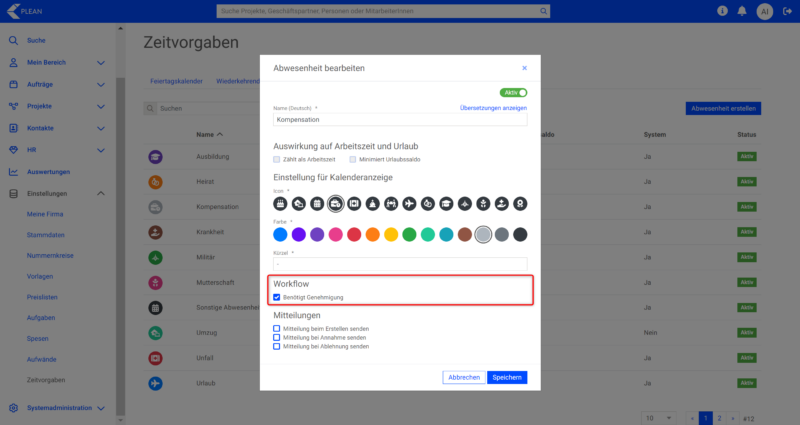The image size is (800, 425).
Task: Choose the graduation cap icon
Action: point(446,204)
